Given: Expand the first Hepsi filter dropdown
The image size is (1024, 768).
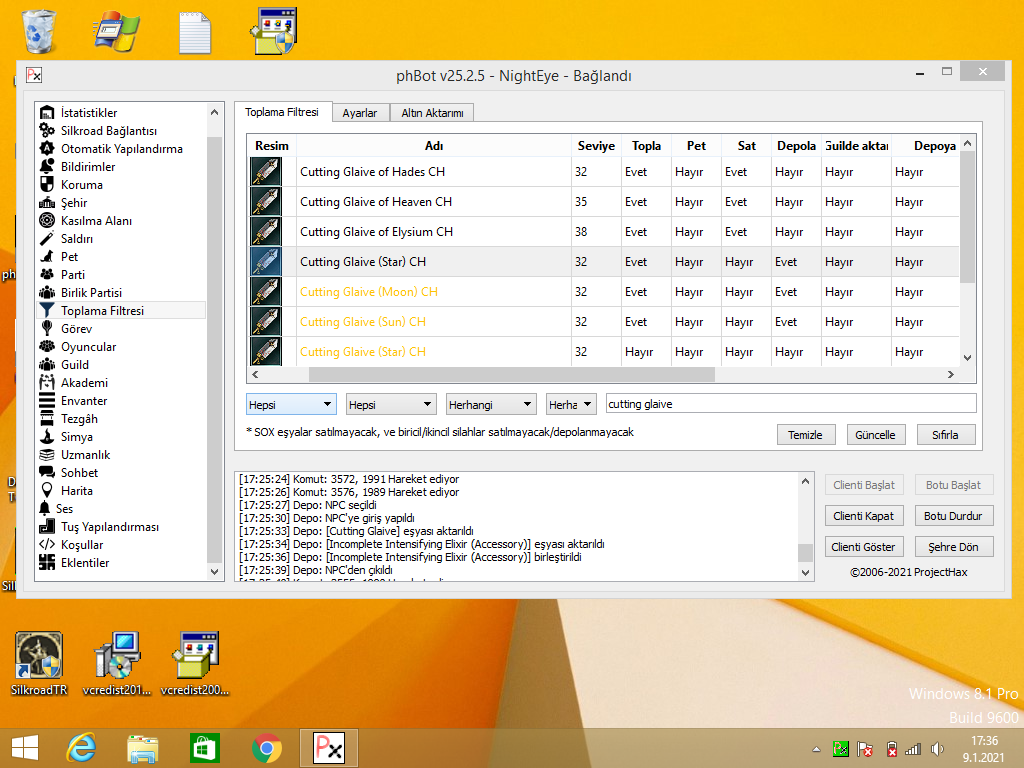Looking at the screenshot, I should click(291, 404).
